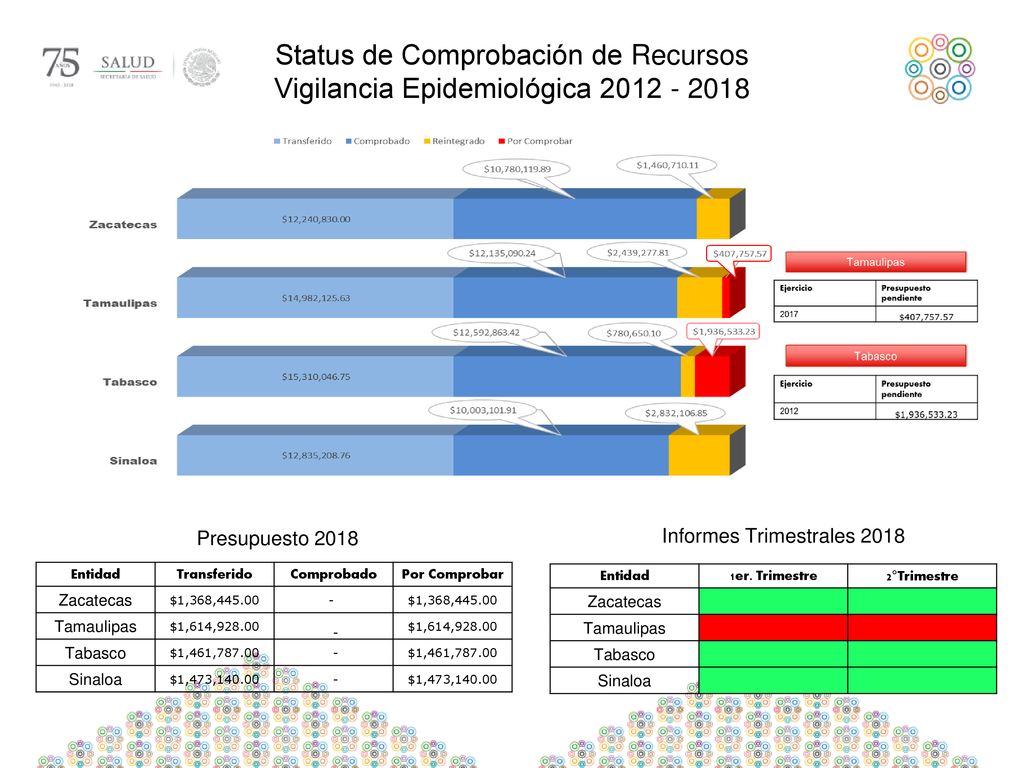Click Por Comprobar $1,461,787.00 for Tabasco
The height and width of the screenshot is (768, 1024).
tap(453, 652)
